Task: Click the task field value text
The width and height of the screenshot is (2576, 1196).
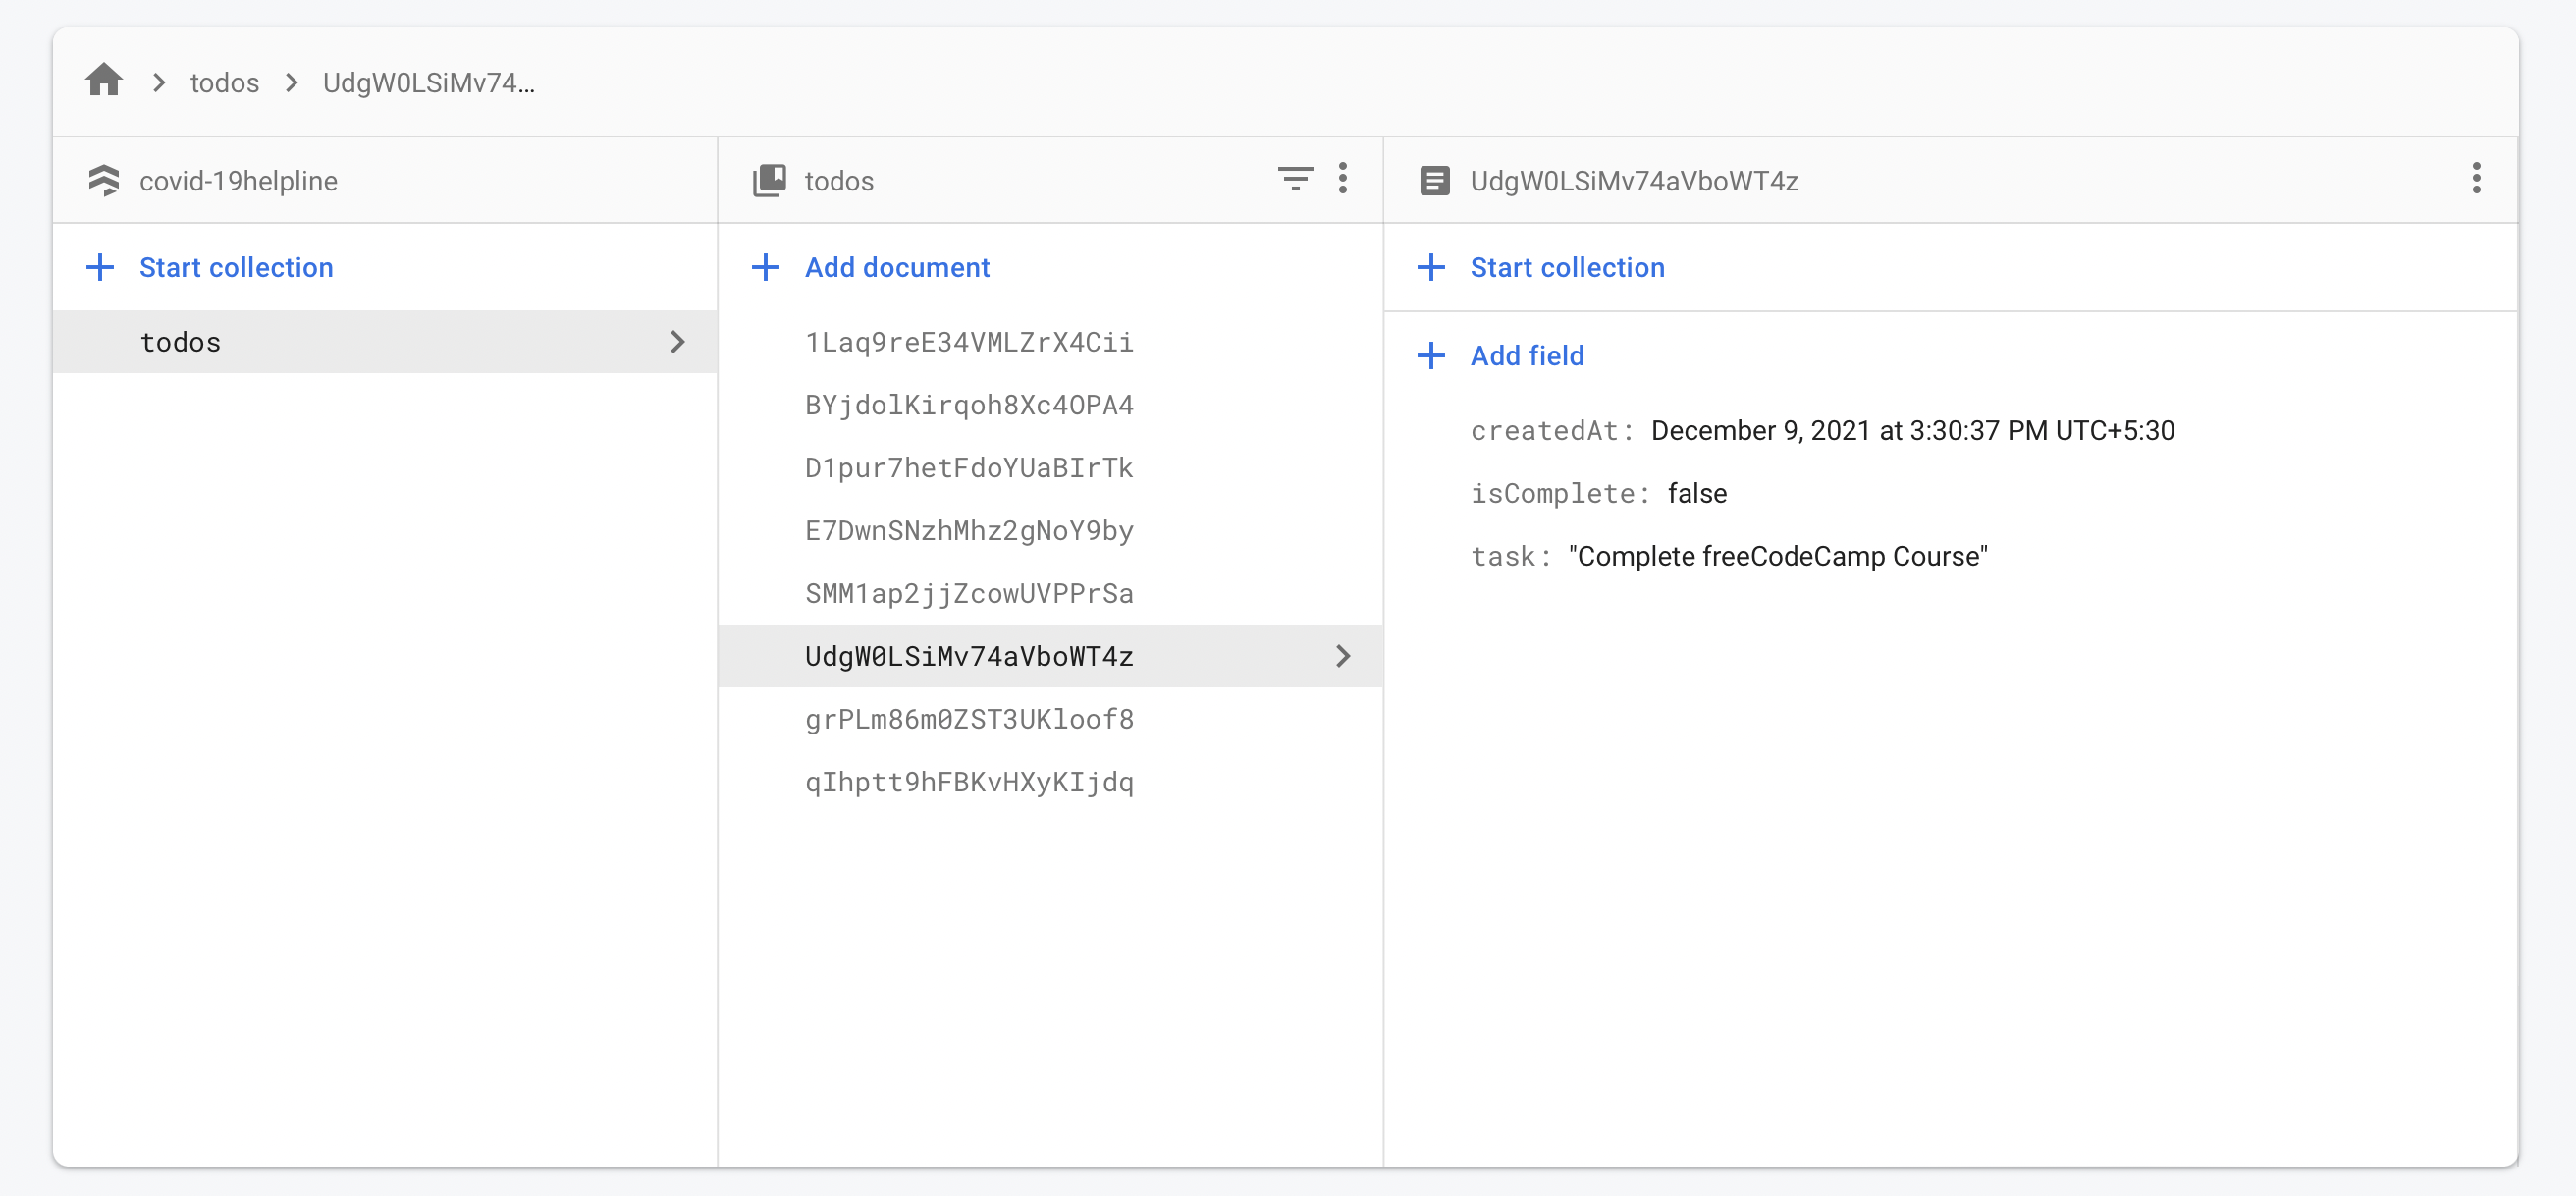Action: coord(1777,556)
